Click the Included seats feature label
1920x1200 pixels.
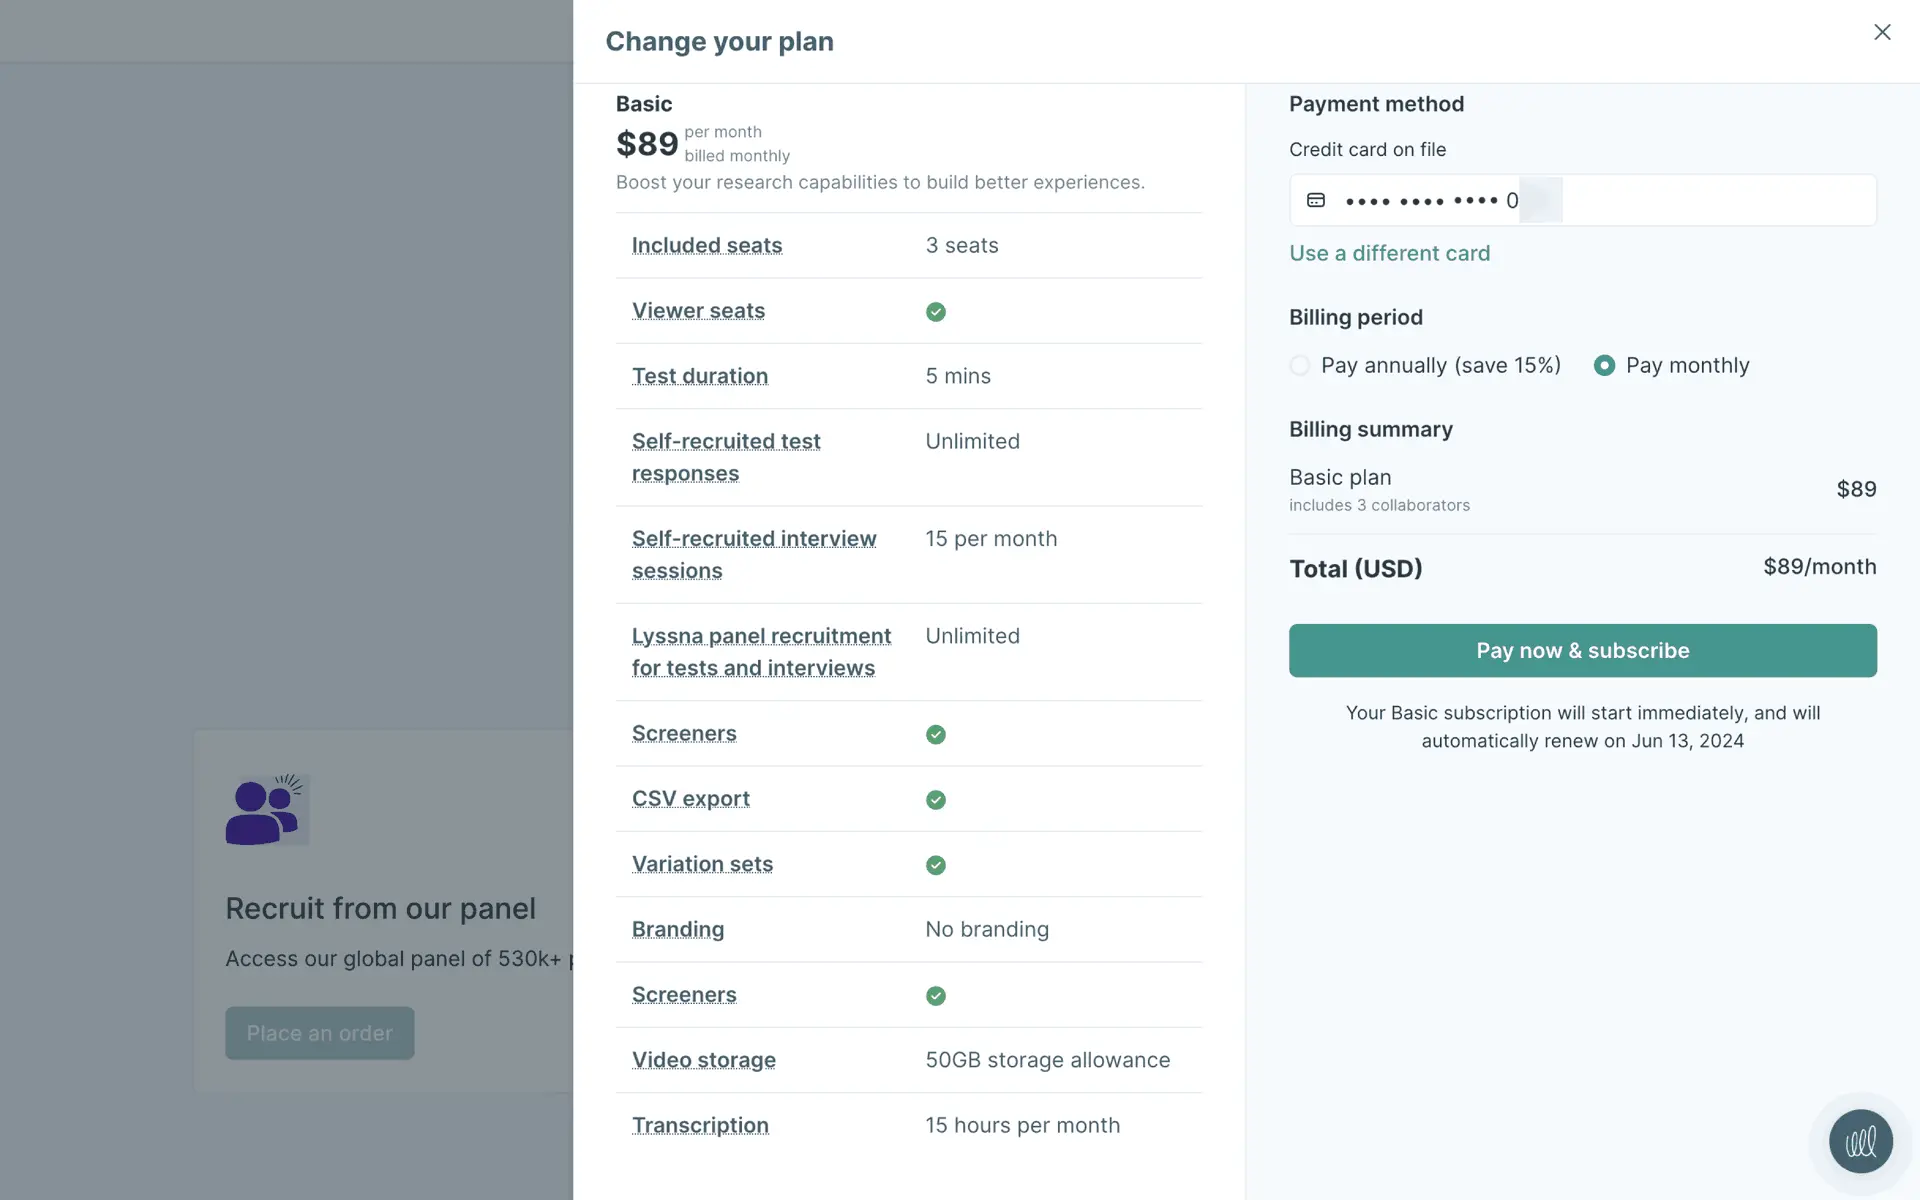(706, 246)
